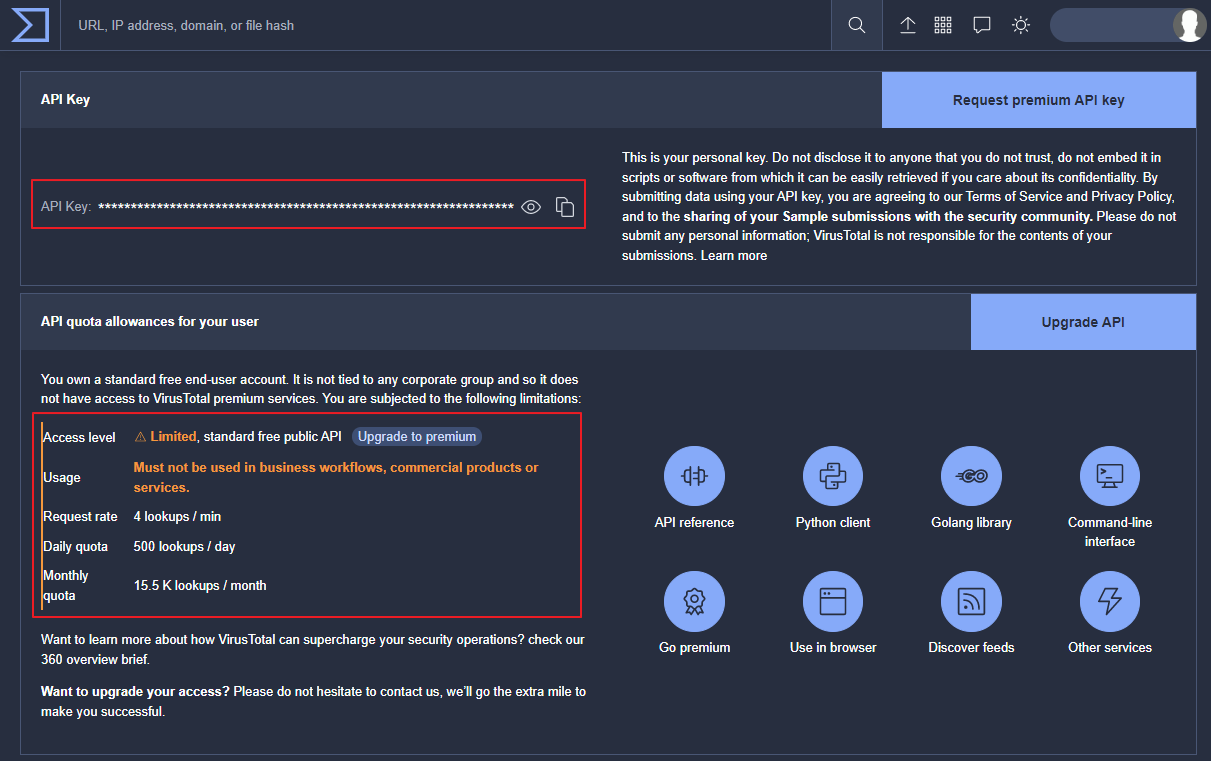Open the Golang library icon

tap(971, 476)
